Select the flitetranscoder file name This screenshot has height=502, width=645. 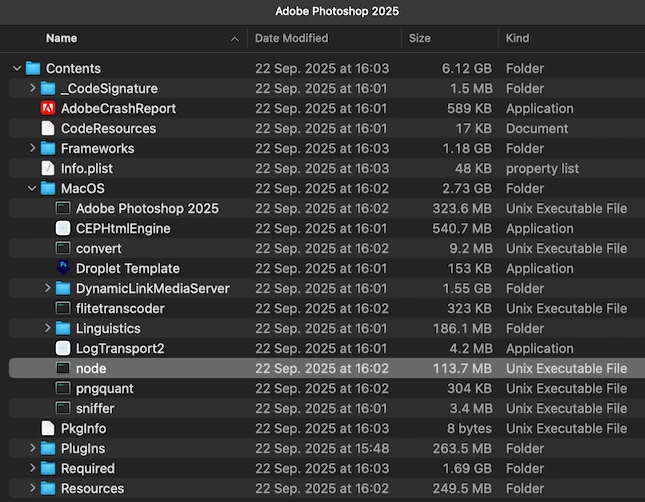click(x=120, y=309)
